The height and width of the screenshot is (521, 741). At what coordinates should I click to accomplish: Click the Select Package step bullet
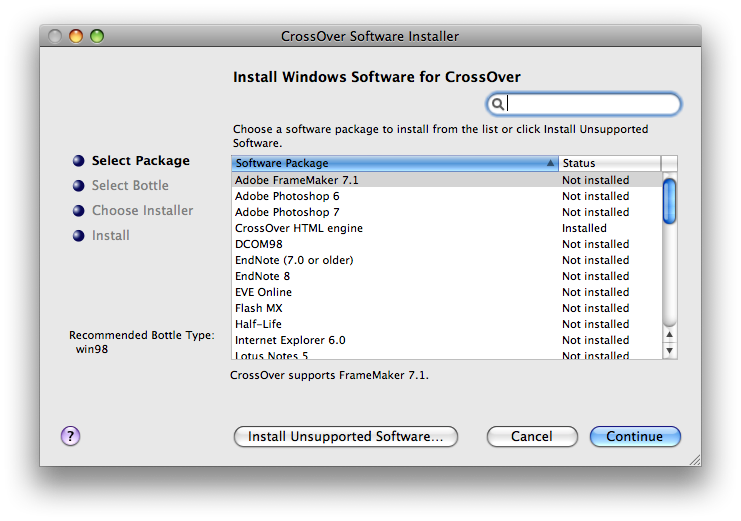pos(78,161)
